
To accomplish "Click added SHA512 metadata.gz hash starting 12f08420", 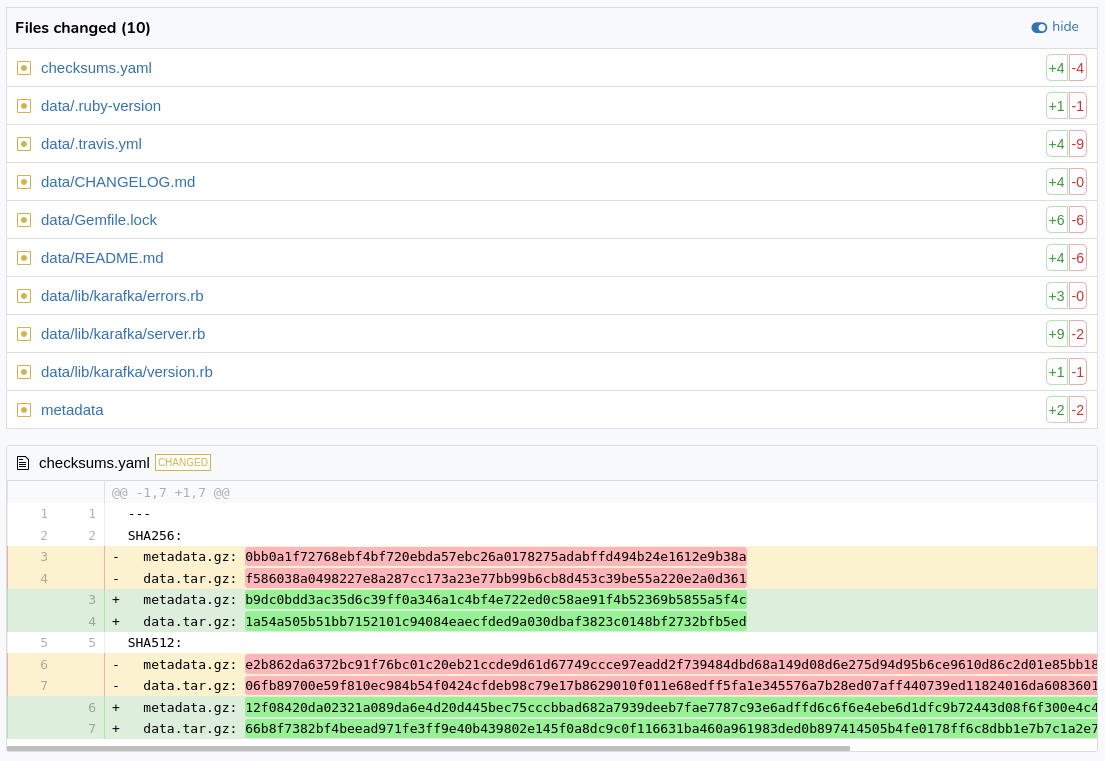I will [x=671, y=708].
